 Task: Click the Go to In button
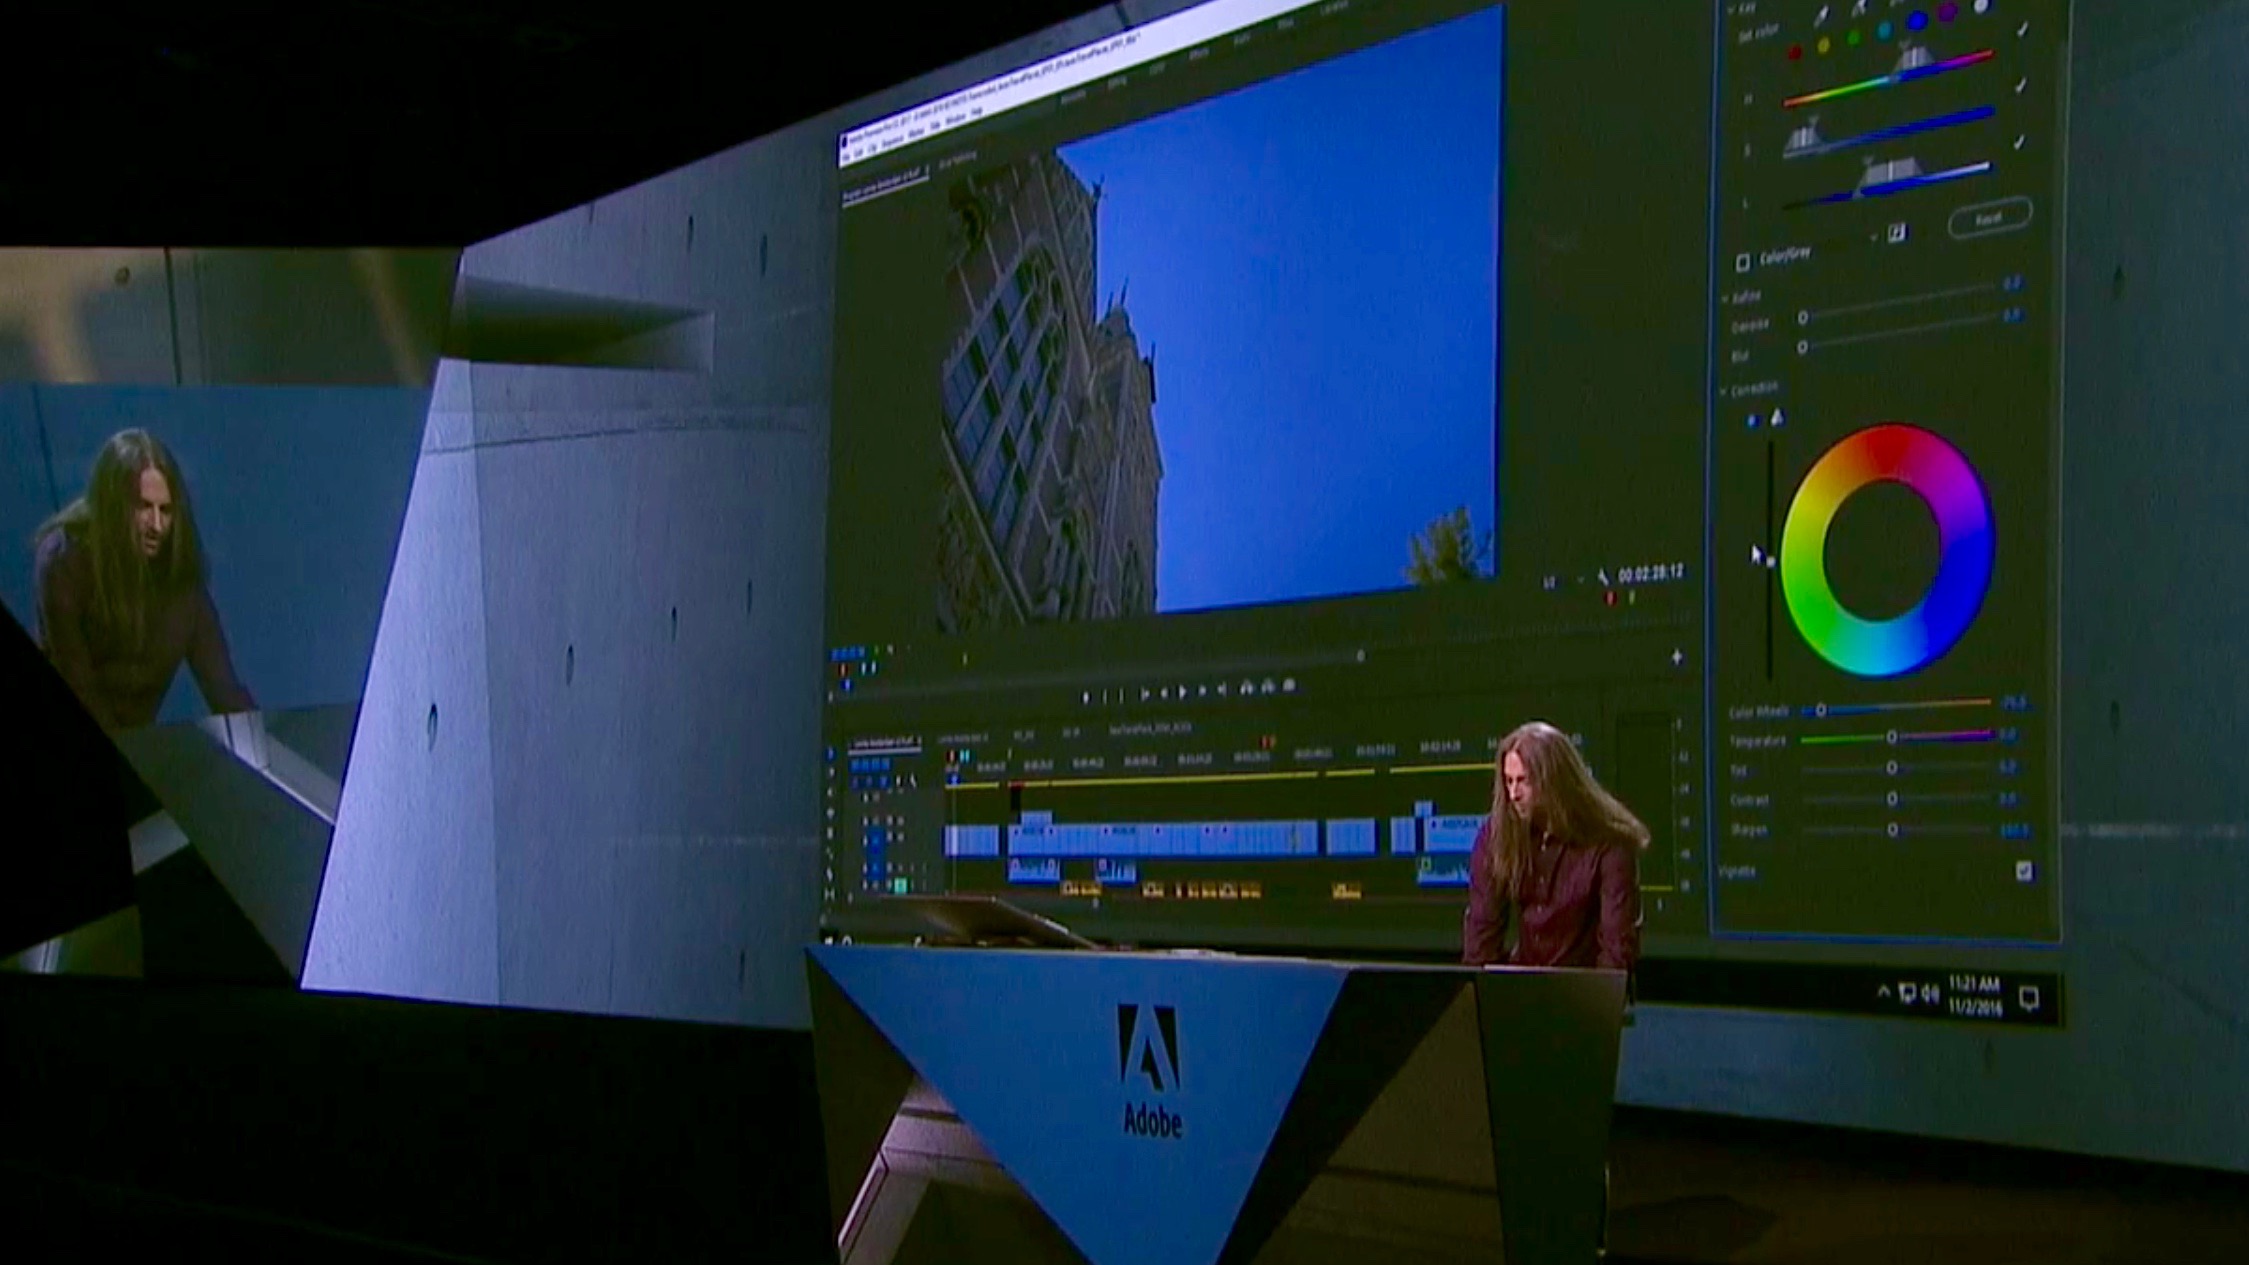coord(1145,693)
